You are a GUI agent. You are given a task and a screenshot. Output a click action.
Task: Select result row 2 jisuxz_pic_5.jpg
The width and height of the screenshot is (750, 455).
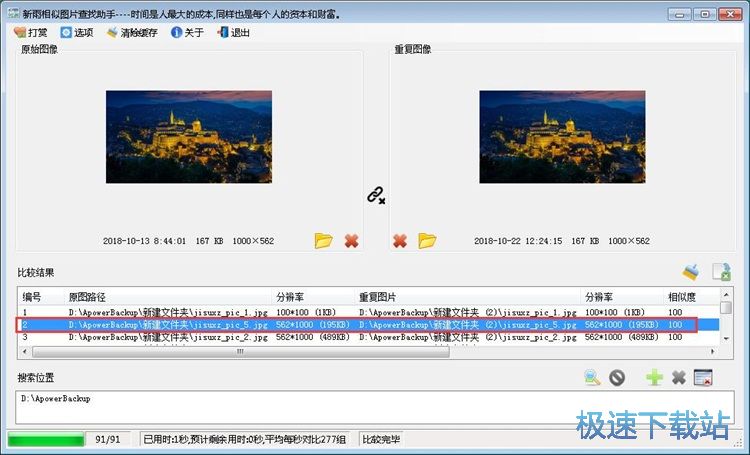pyautogui.click(x=368, y=325)
